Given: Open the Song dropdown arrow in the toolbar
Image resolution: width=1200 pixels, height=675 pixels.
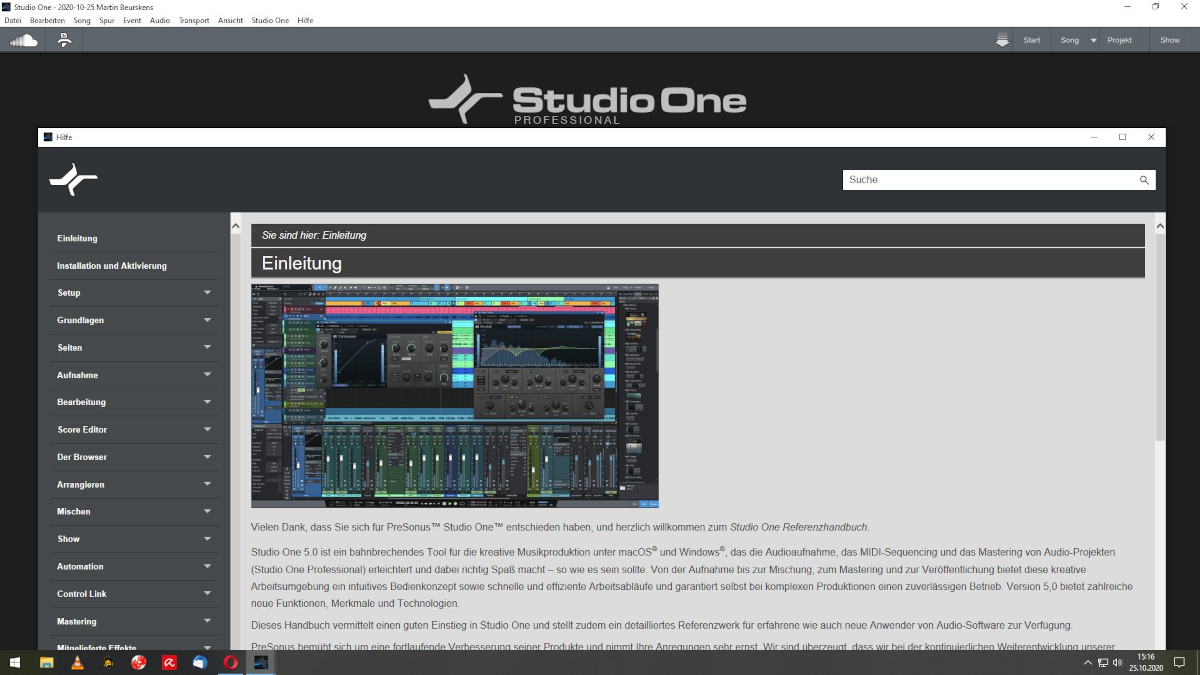Looking at the screenshot, I should 1093,40.
